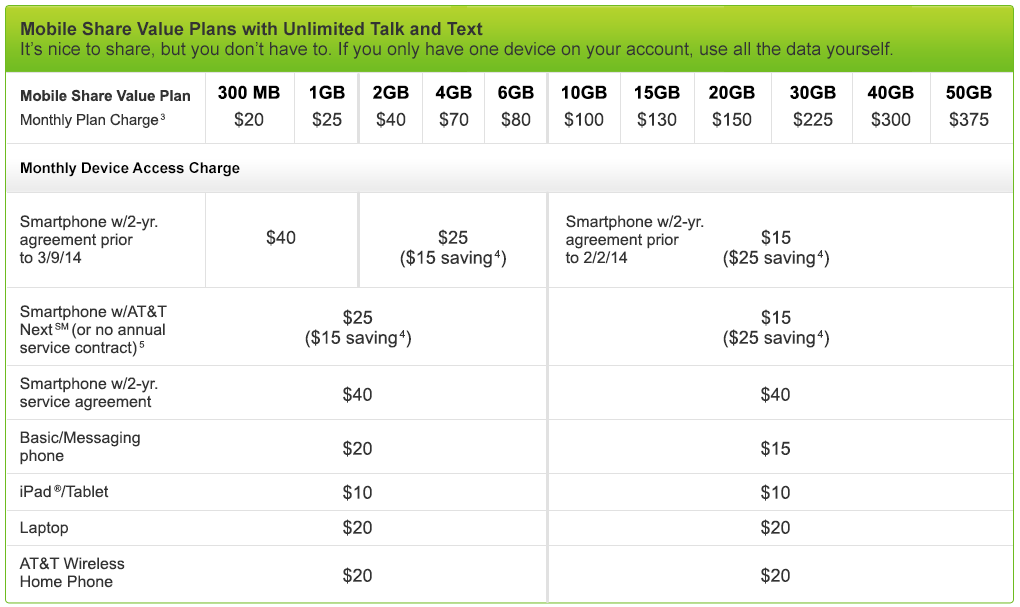Choose the 6GB plan column

click(x=516, y=93)
